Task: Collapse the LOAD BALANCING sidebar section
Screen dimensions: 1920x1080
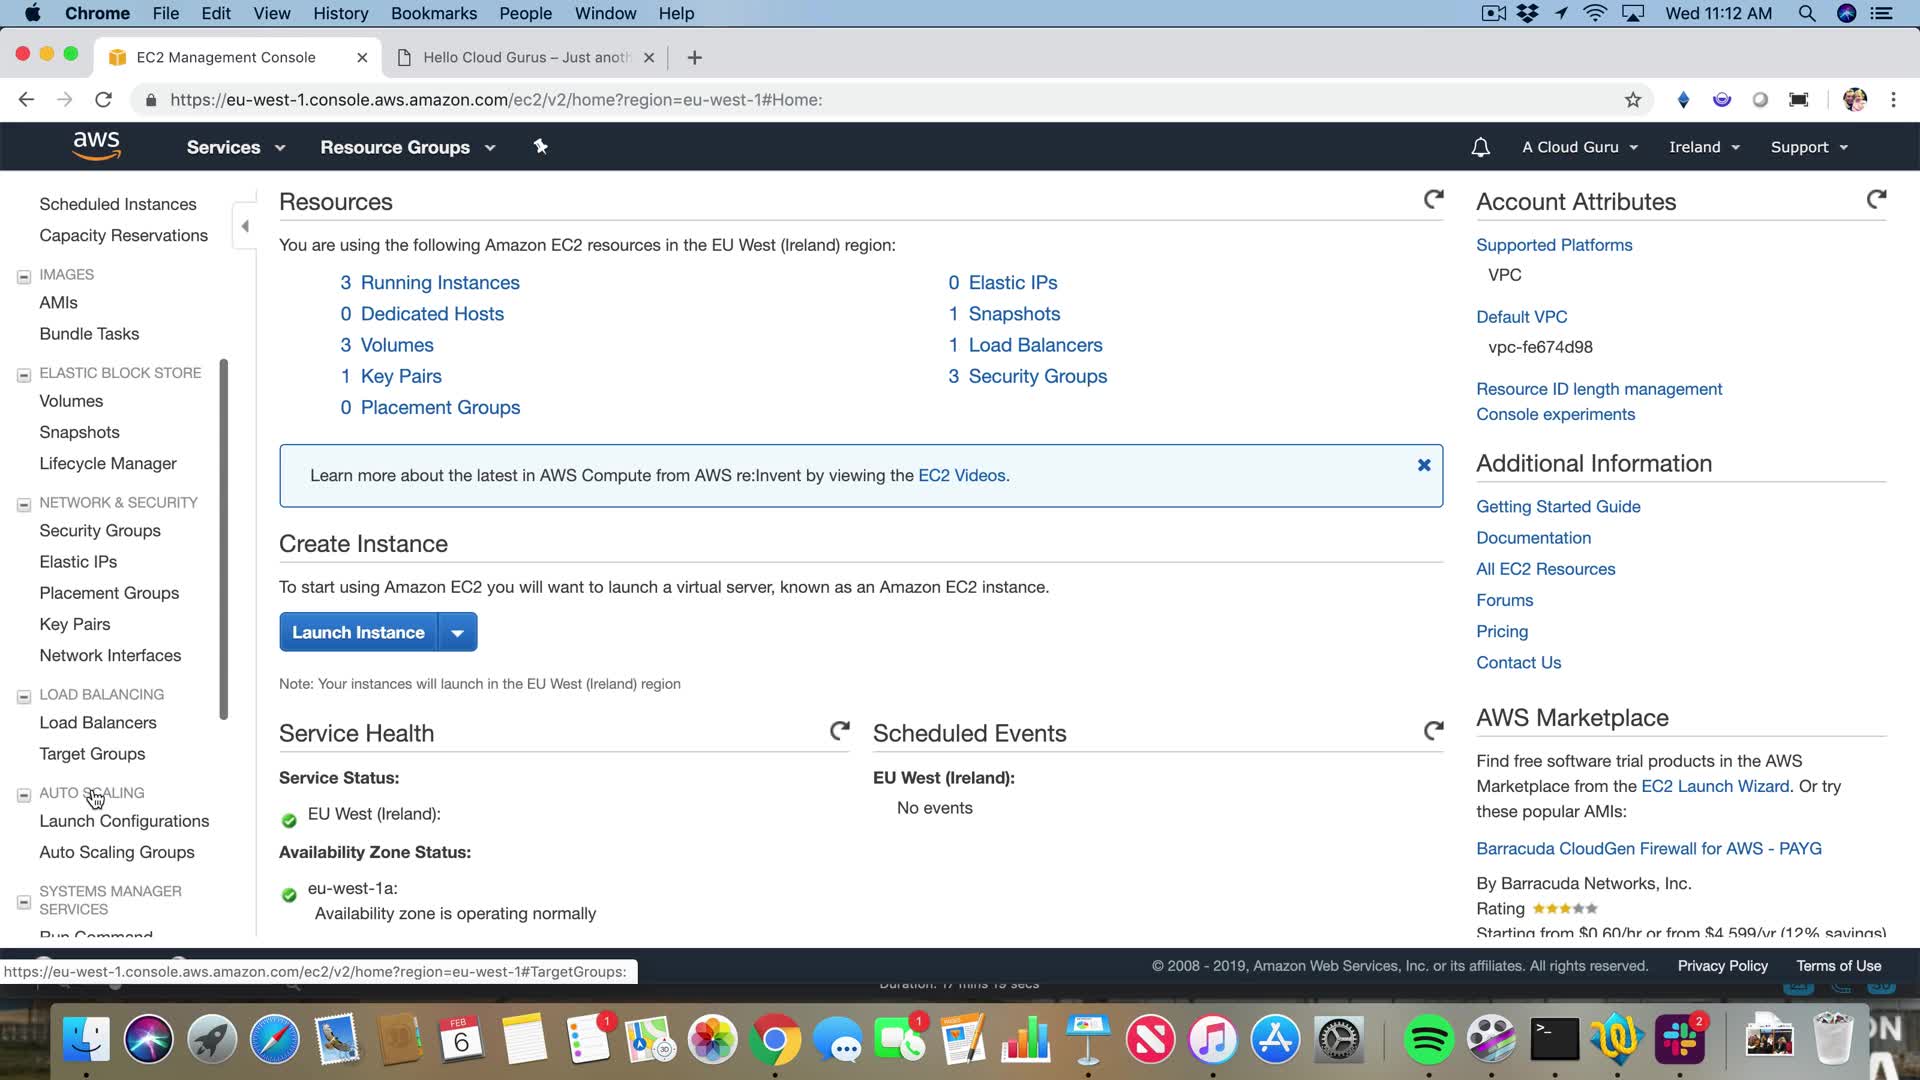Action: point(24,696)
